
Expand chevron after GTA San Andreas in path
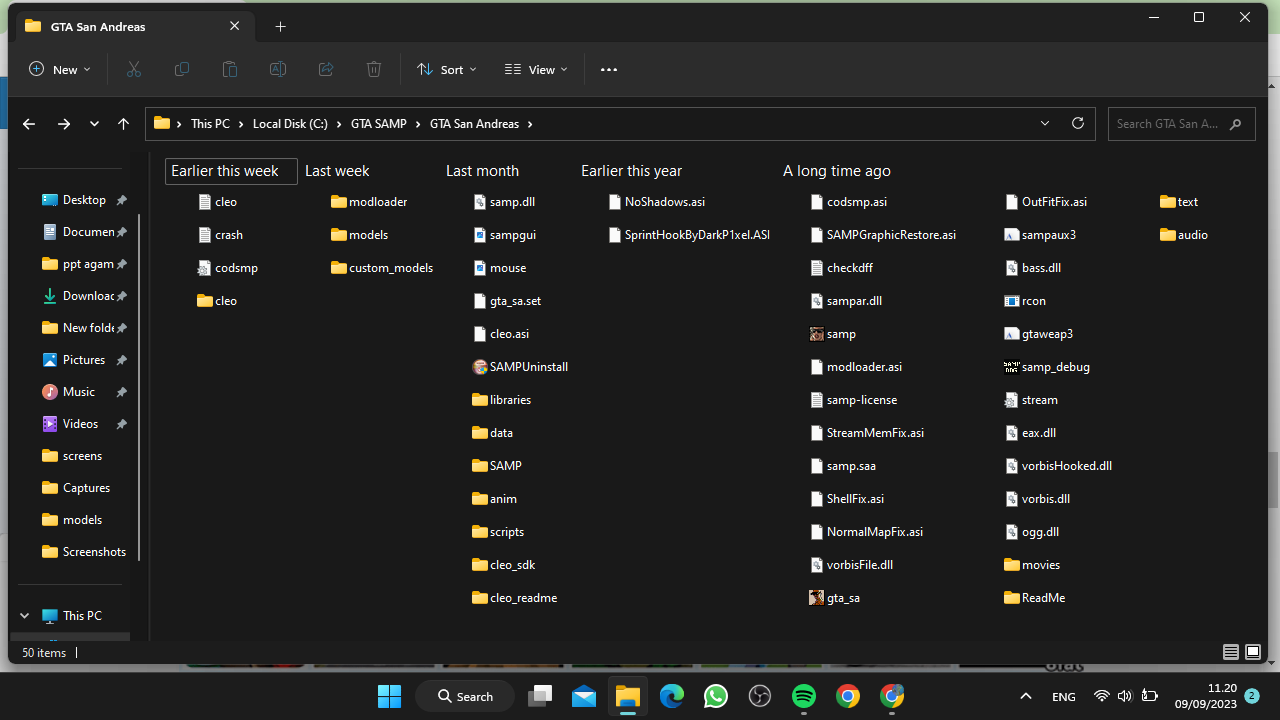coord(530,124)
